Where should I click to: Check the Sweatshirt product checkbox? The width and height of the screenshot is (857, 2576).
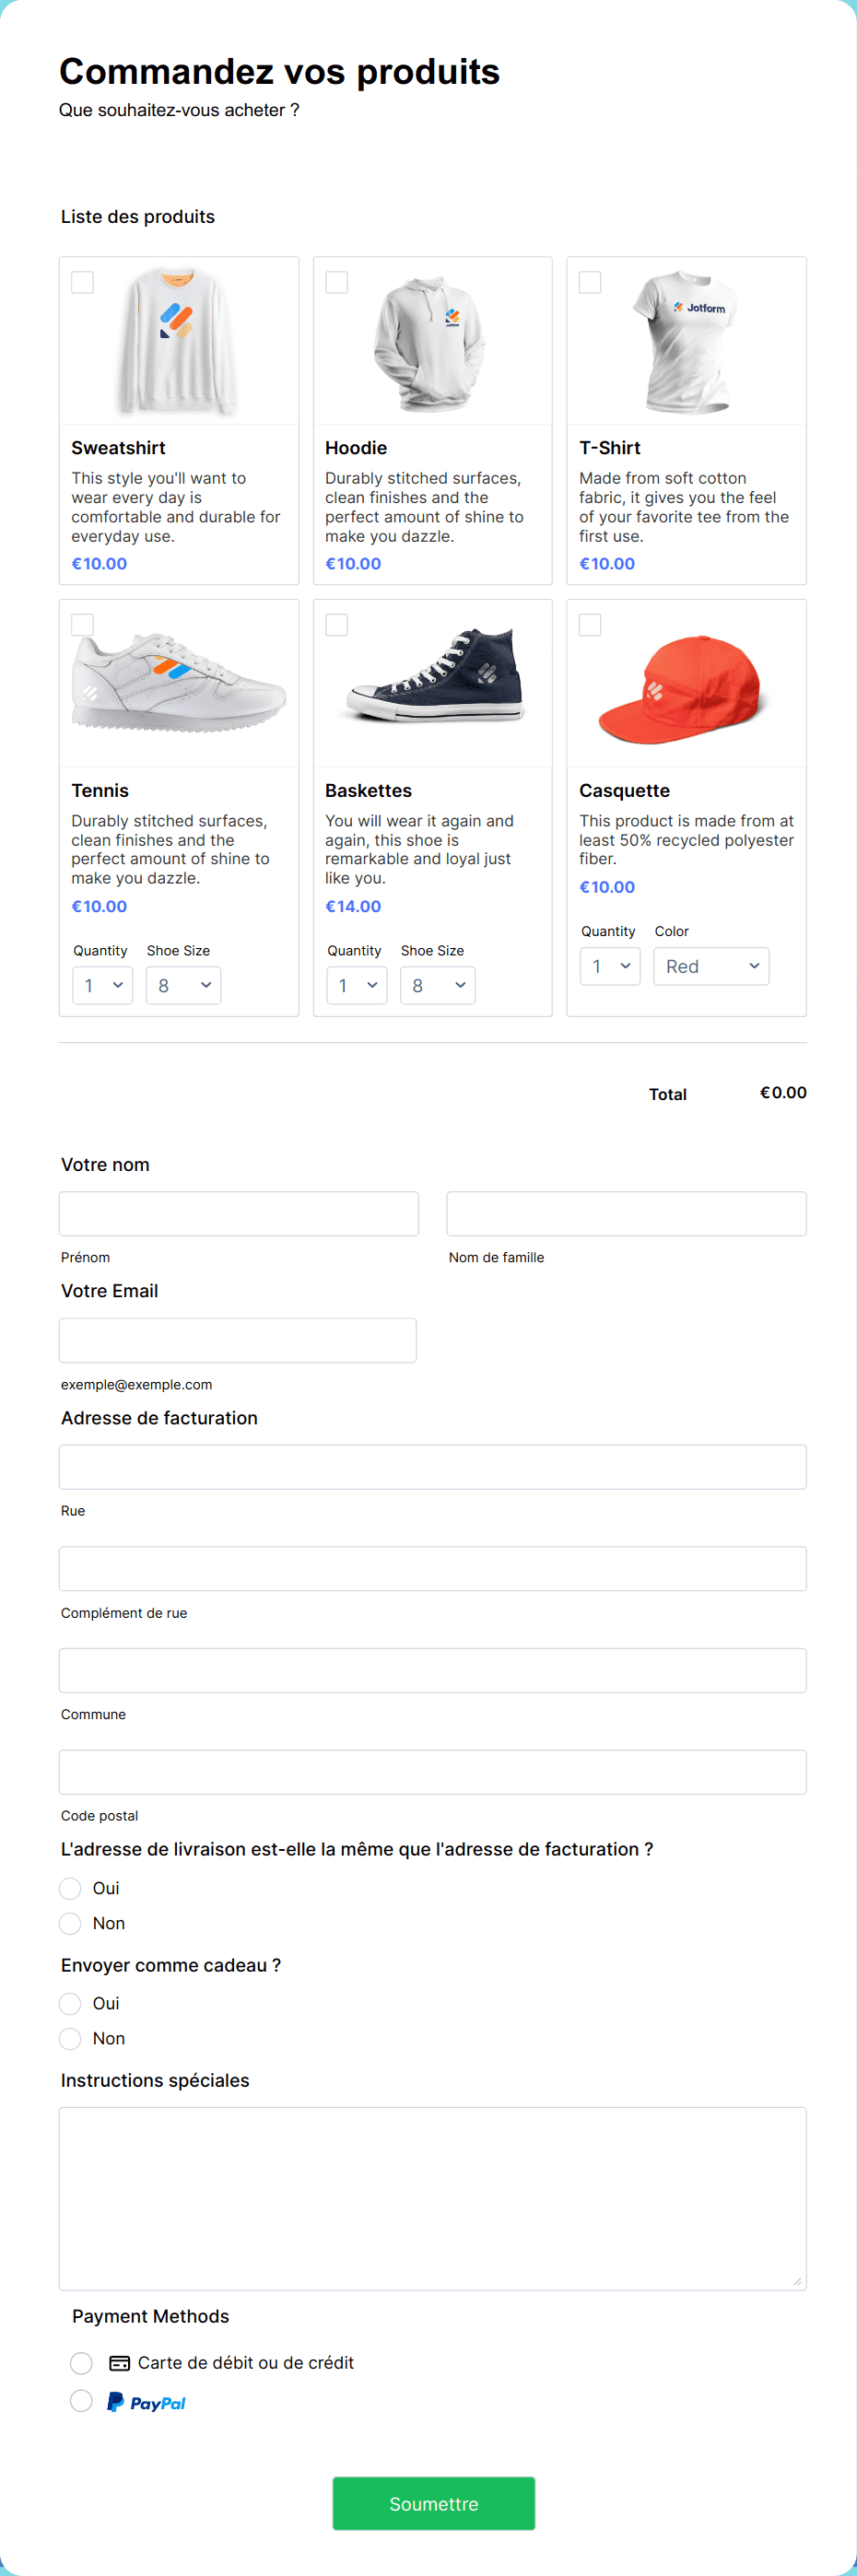83,283
